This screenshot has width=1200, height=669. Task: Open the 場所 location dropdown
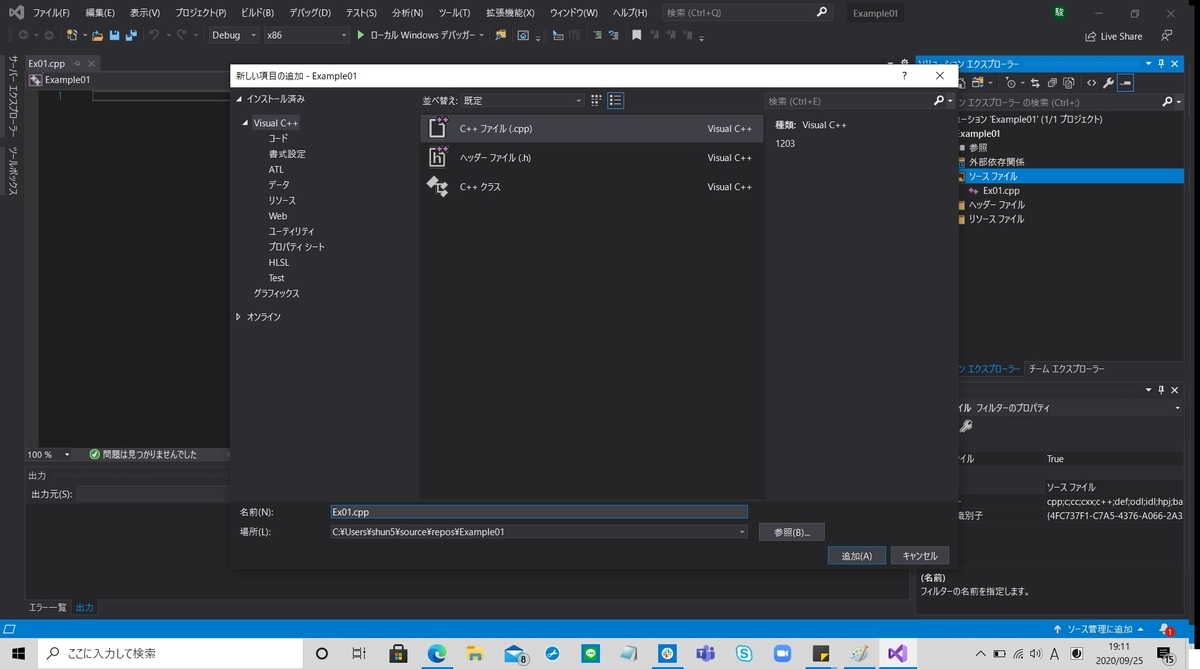click(742, 532)
